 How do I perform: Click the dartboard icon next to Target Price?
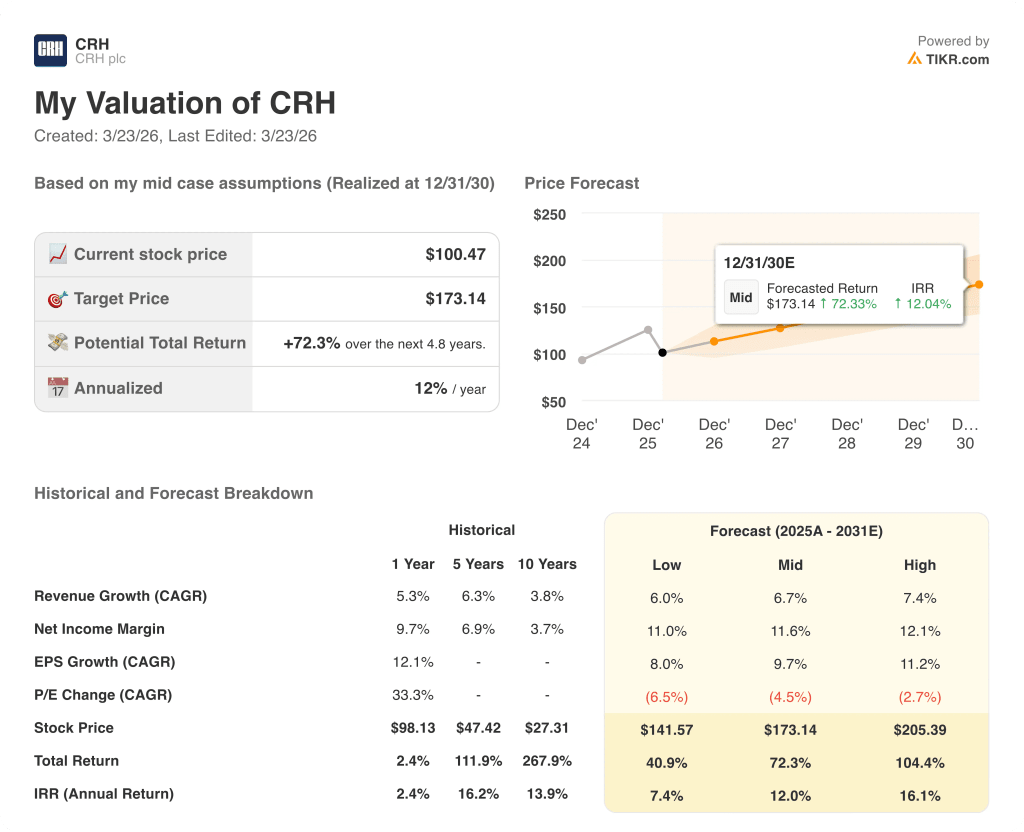55,298
